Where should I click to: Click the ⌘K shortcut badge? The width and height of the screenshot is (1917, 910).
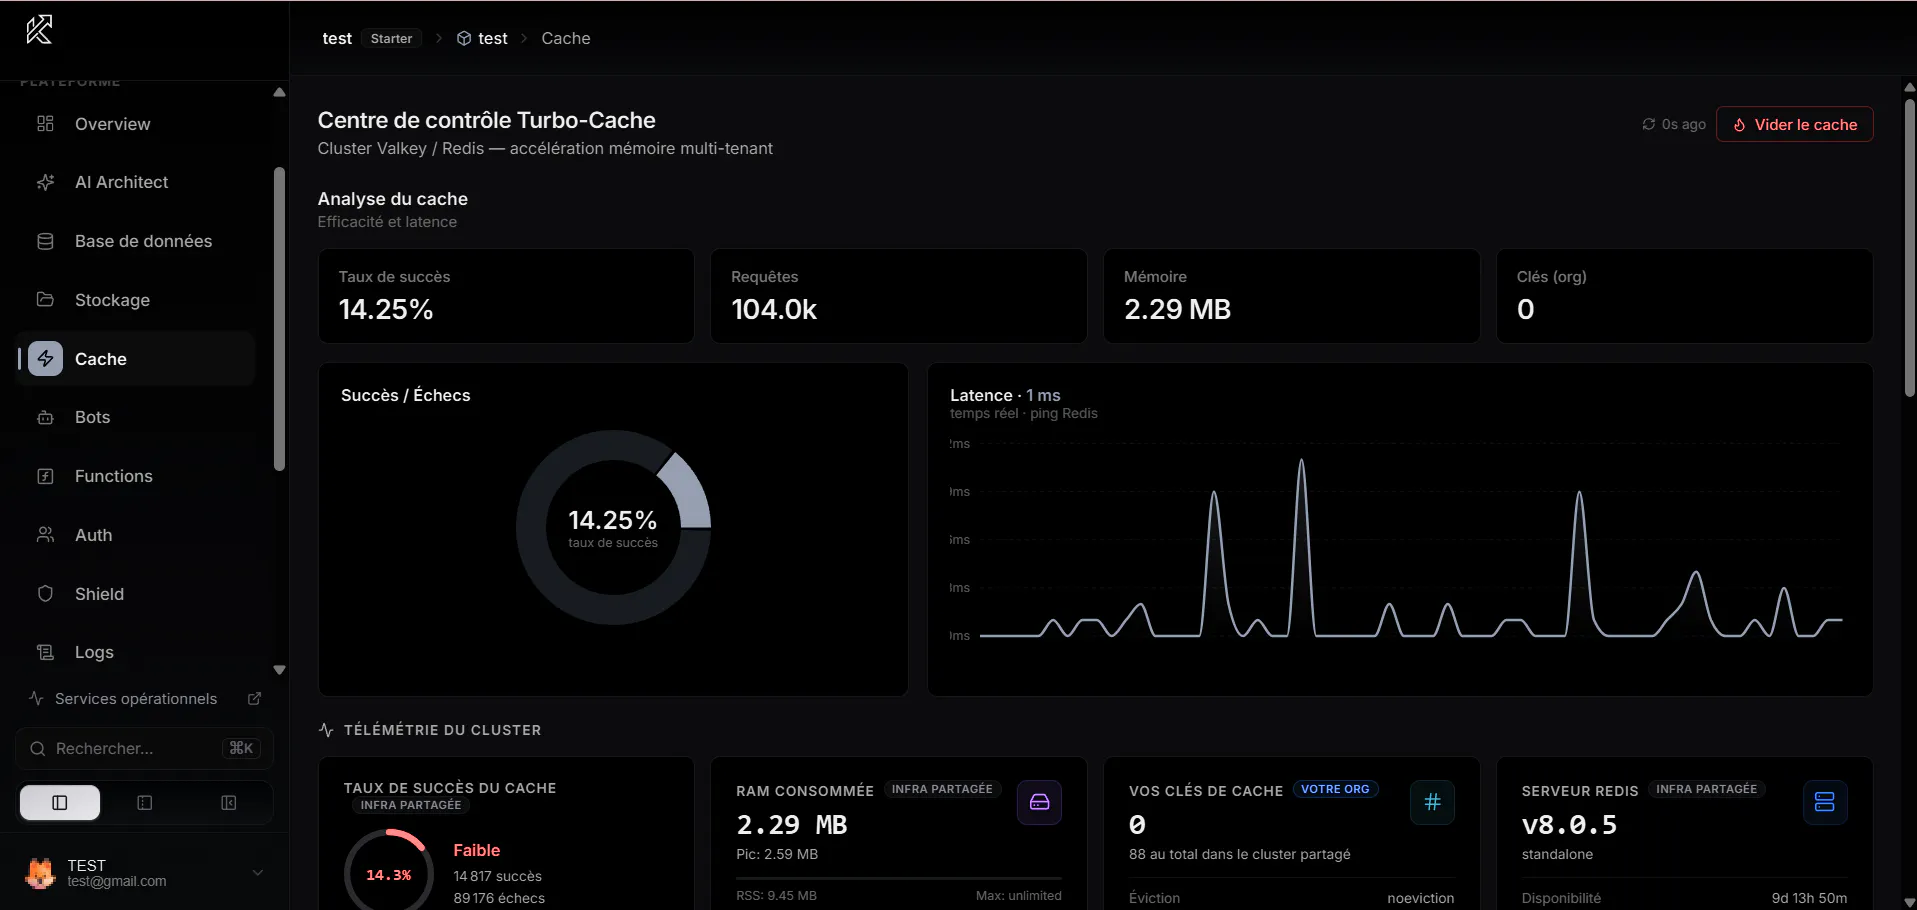pos(241,748)
